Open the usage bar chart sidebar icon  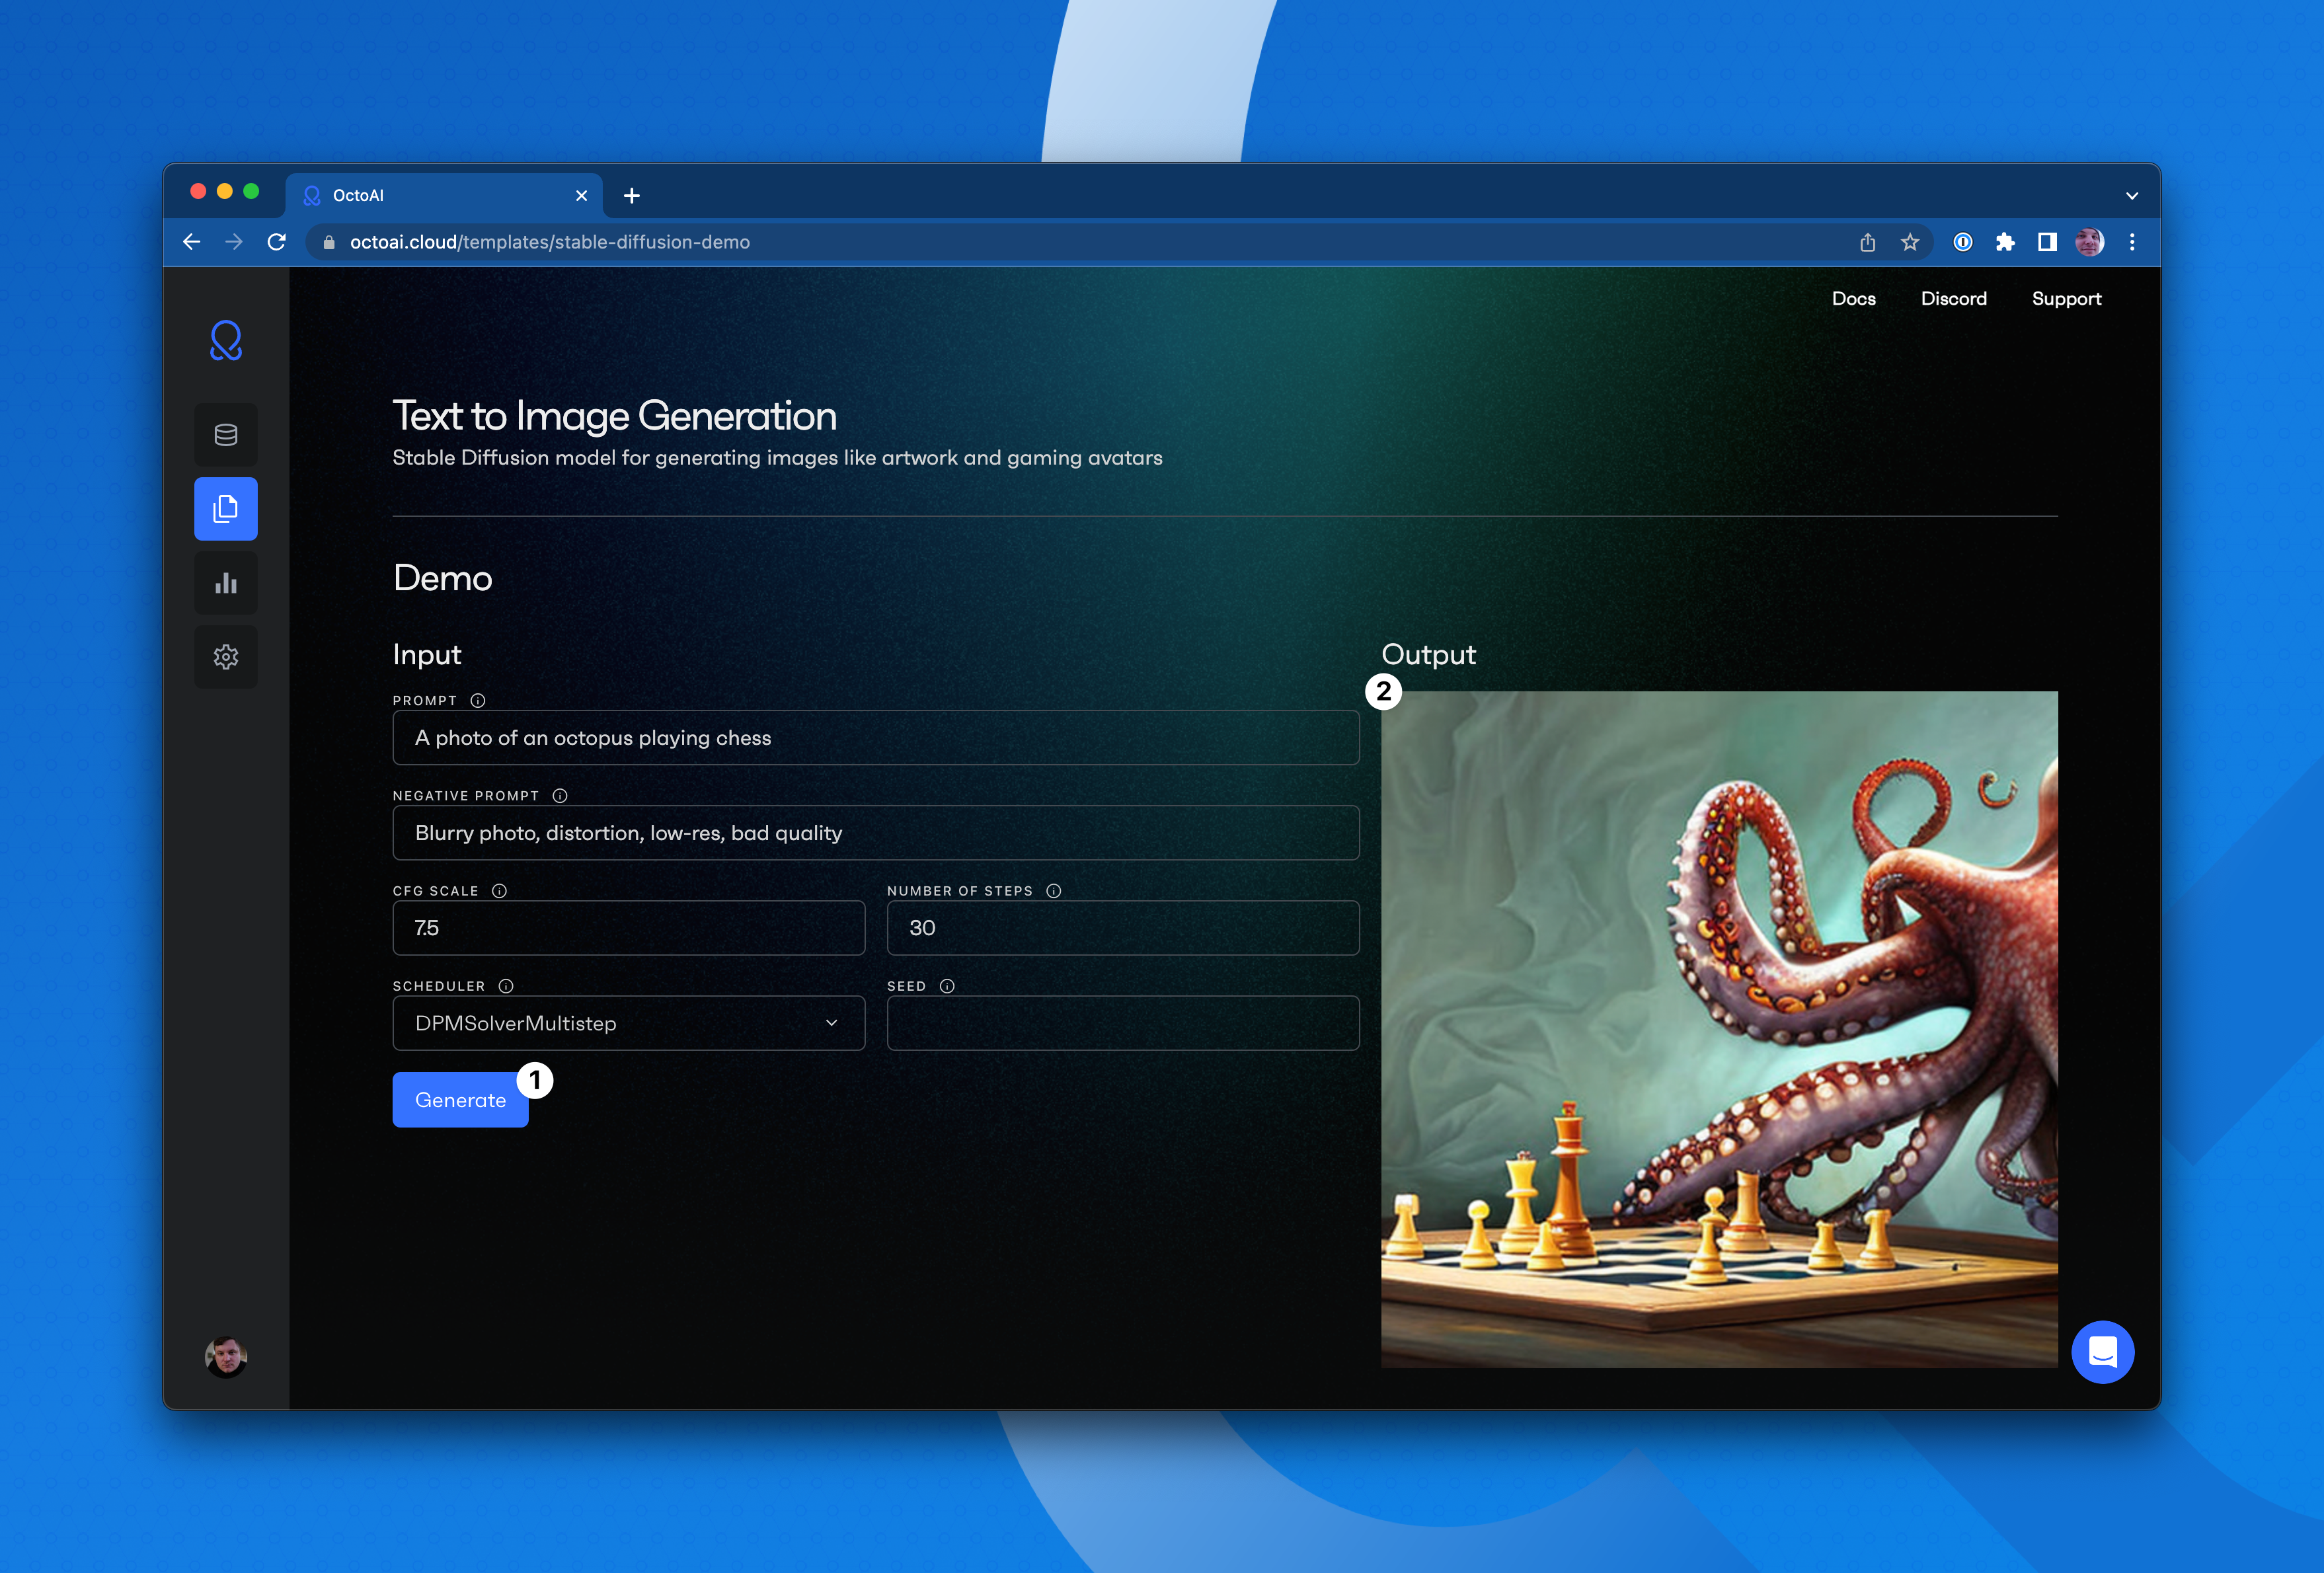(x=226, y=583)
